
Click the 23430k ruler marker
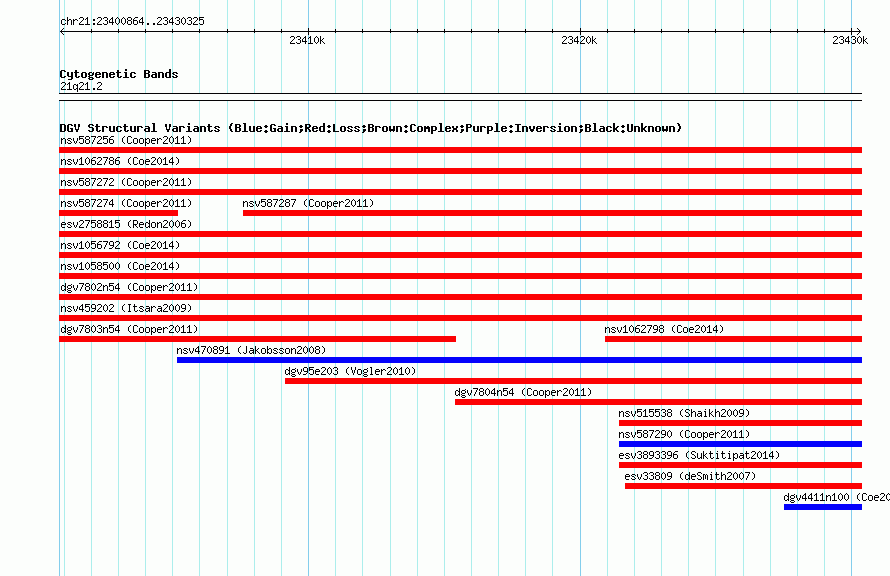click(x=850, y=40)
